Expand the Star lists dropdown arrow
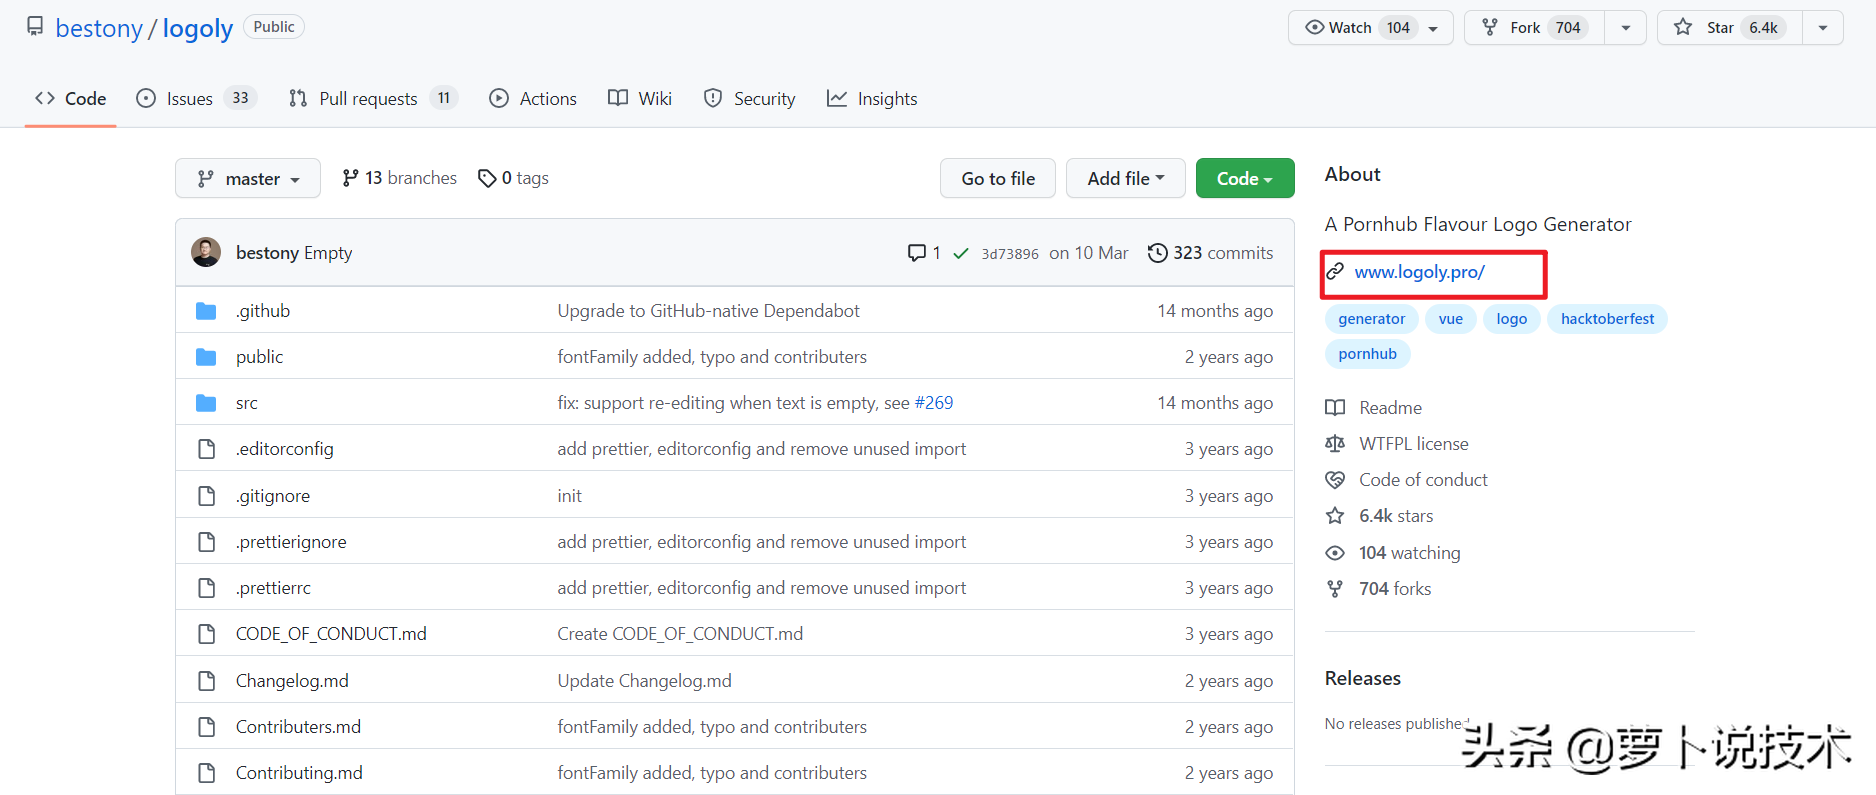The image size is (1876, 795). coord(1822,28)
